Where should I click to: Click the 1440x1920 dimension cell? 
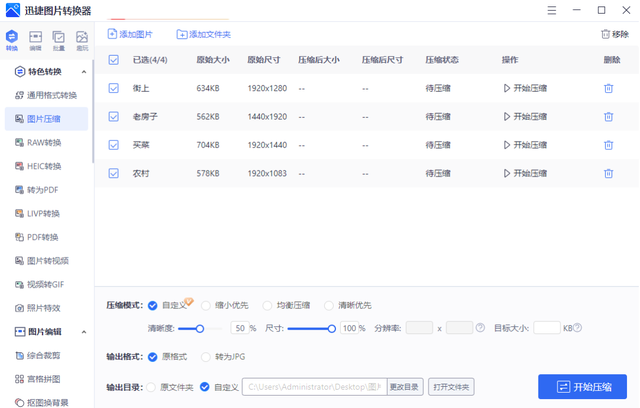(267, 117)
